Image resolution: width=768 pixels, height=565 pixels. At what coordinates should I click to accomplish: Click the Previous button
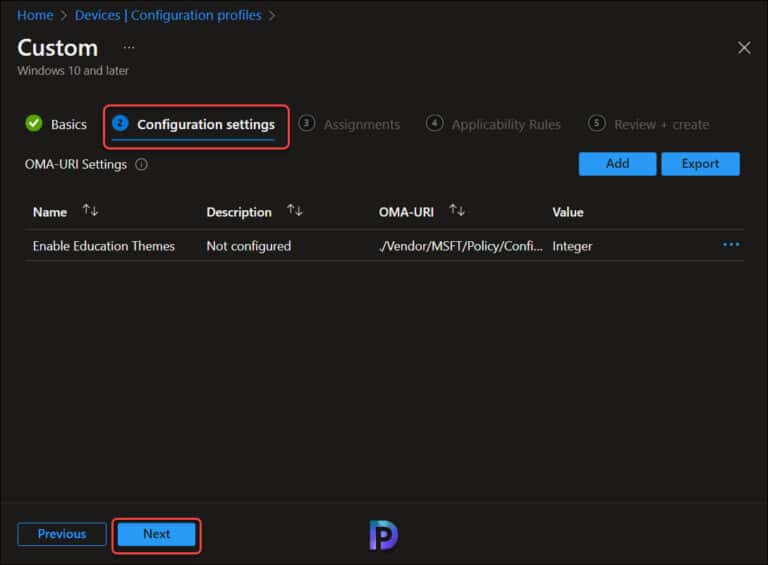[62, 534]
